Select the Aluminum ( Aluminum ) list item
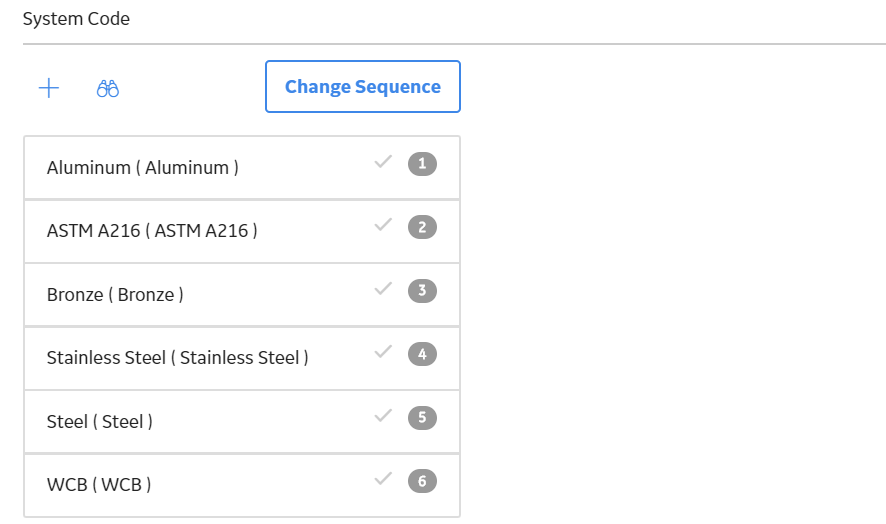Viewport: 886px width, 524px height. 242,168
